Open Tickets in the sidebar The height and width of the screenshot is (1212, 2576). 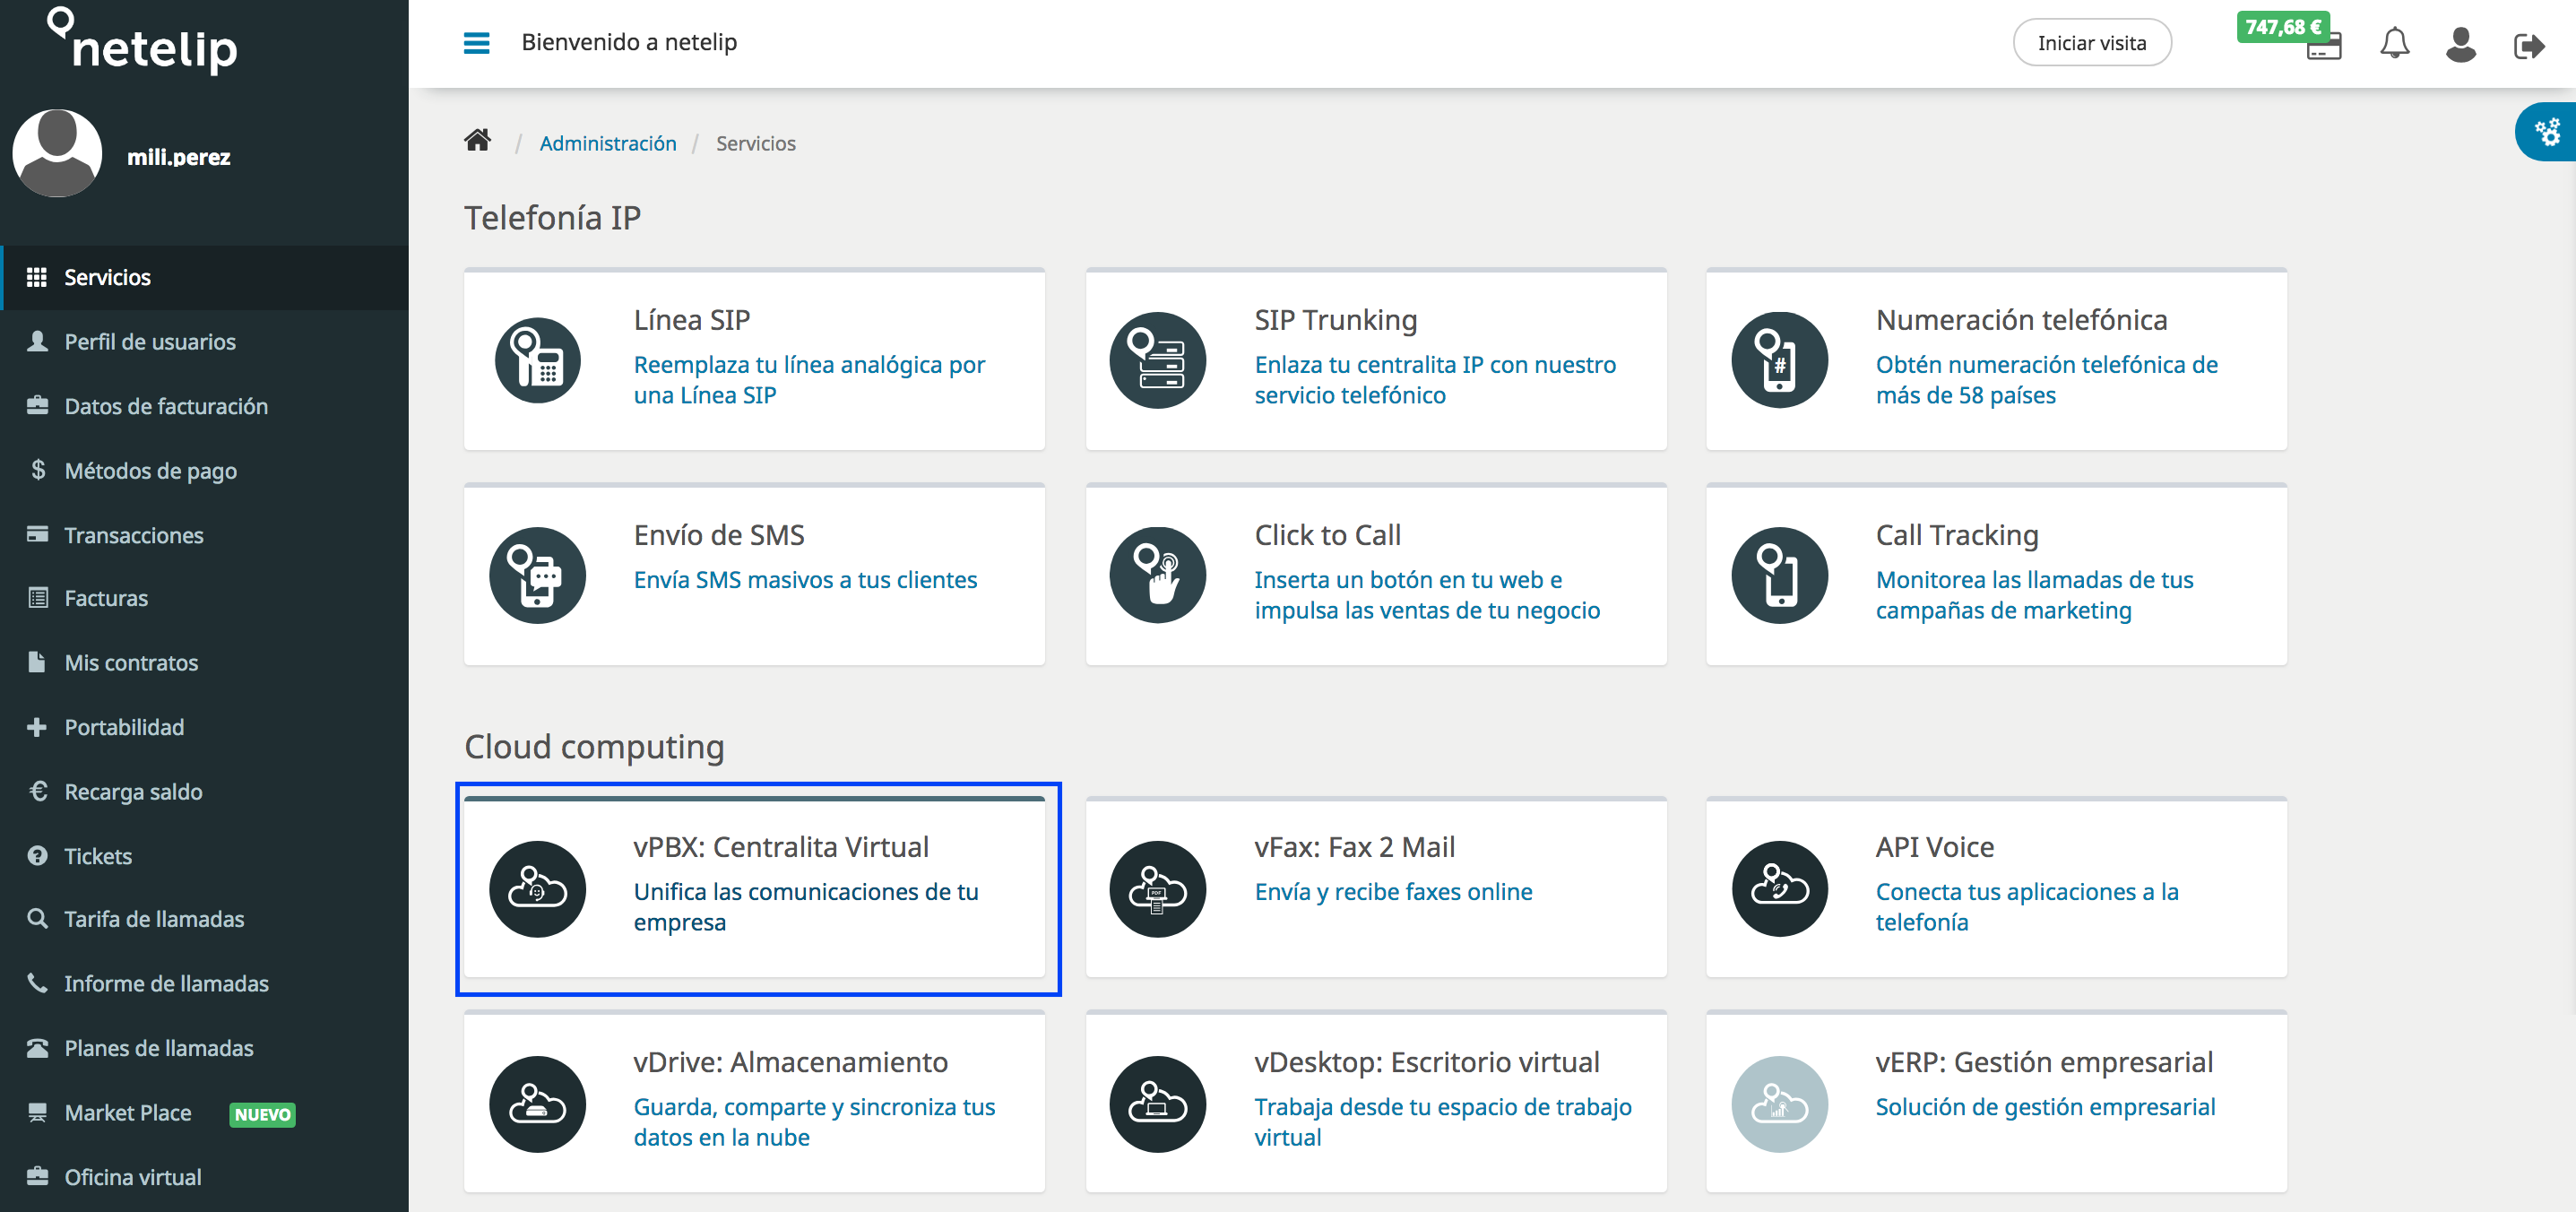[x=204, y=856]
